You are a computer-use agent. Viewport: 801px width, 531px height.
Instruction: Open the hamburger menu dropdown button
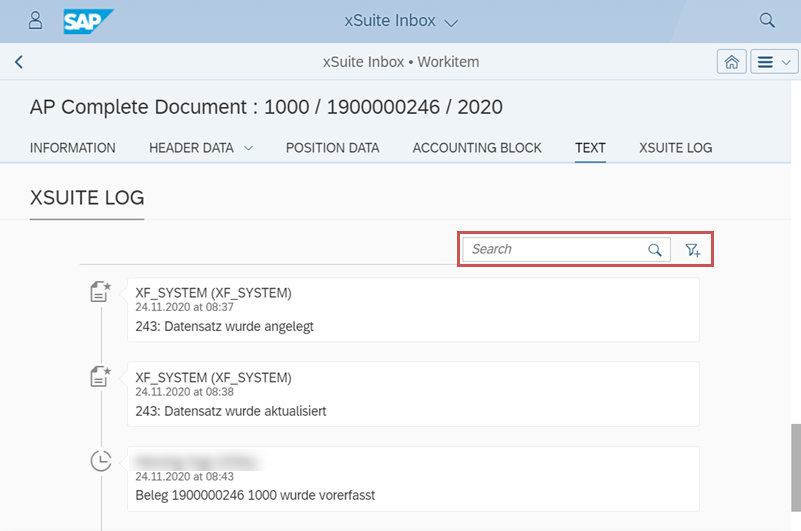[x=774, y=62]
